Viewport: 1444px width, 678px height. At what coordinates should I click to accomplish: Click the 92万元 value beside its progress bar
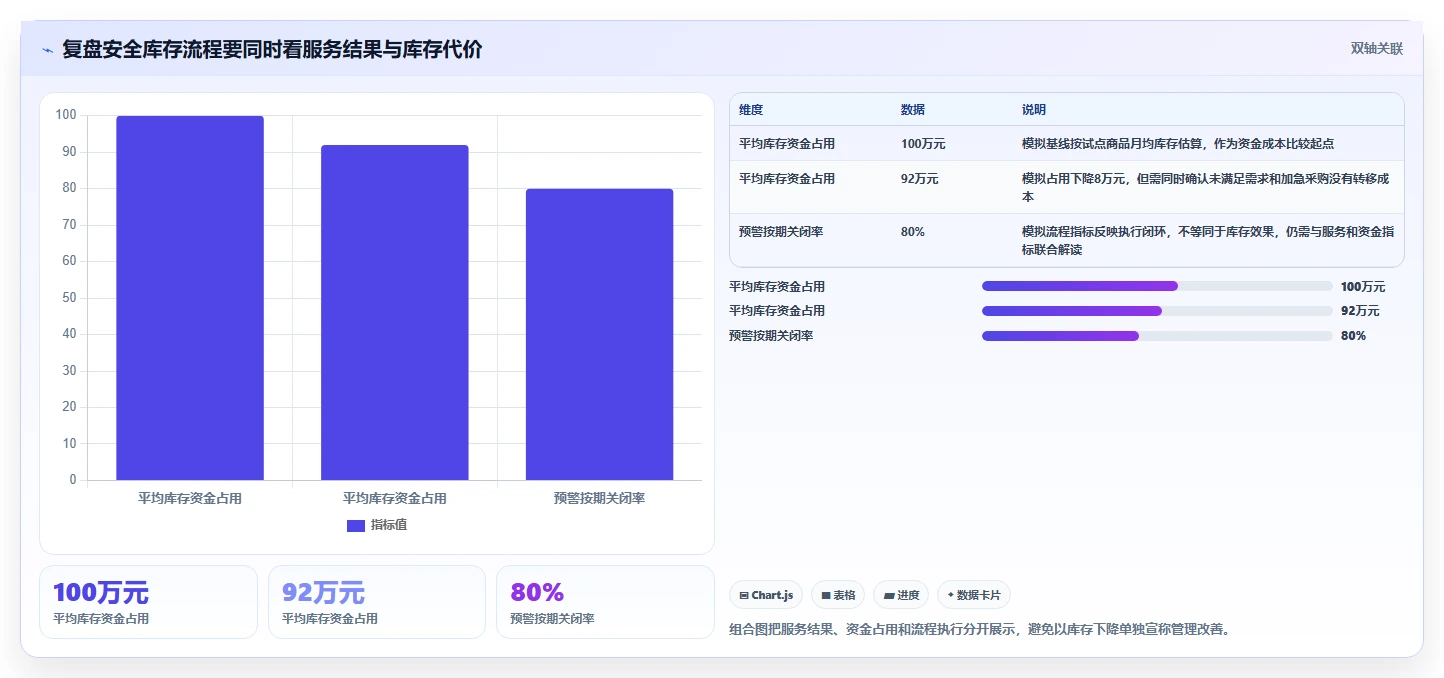coord(1360,311)
